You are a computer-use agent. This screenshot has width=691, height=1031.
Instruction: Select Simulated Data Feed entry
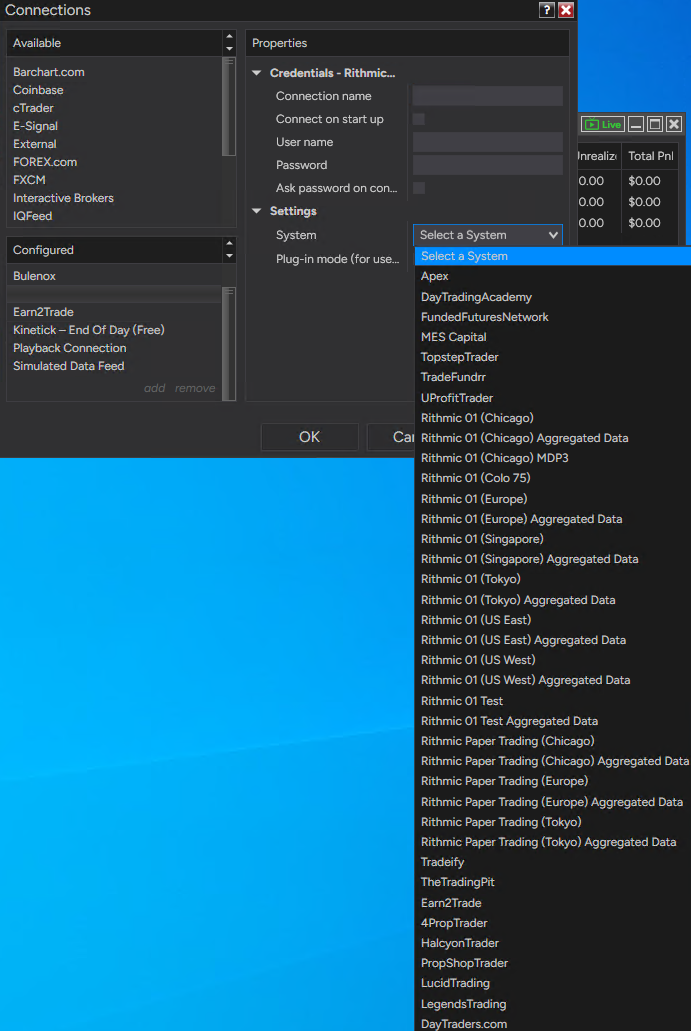(x=69, y=366)
